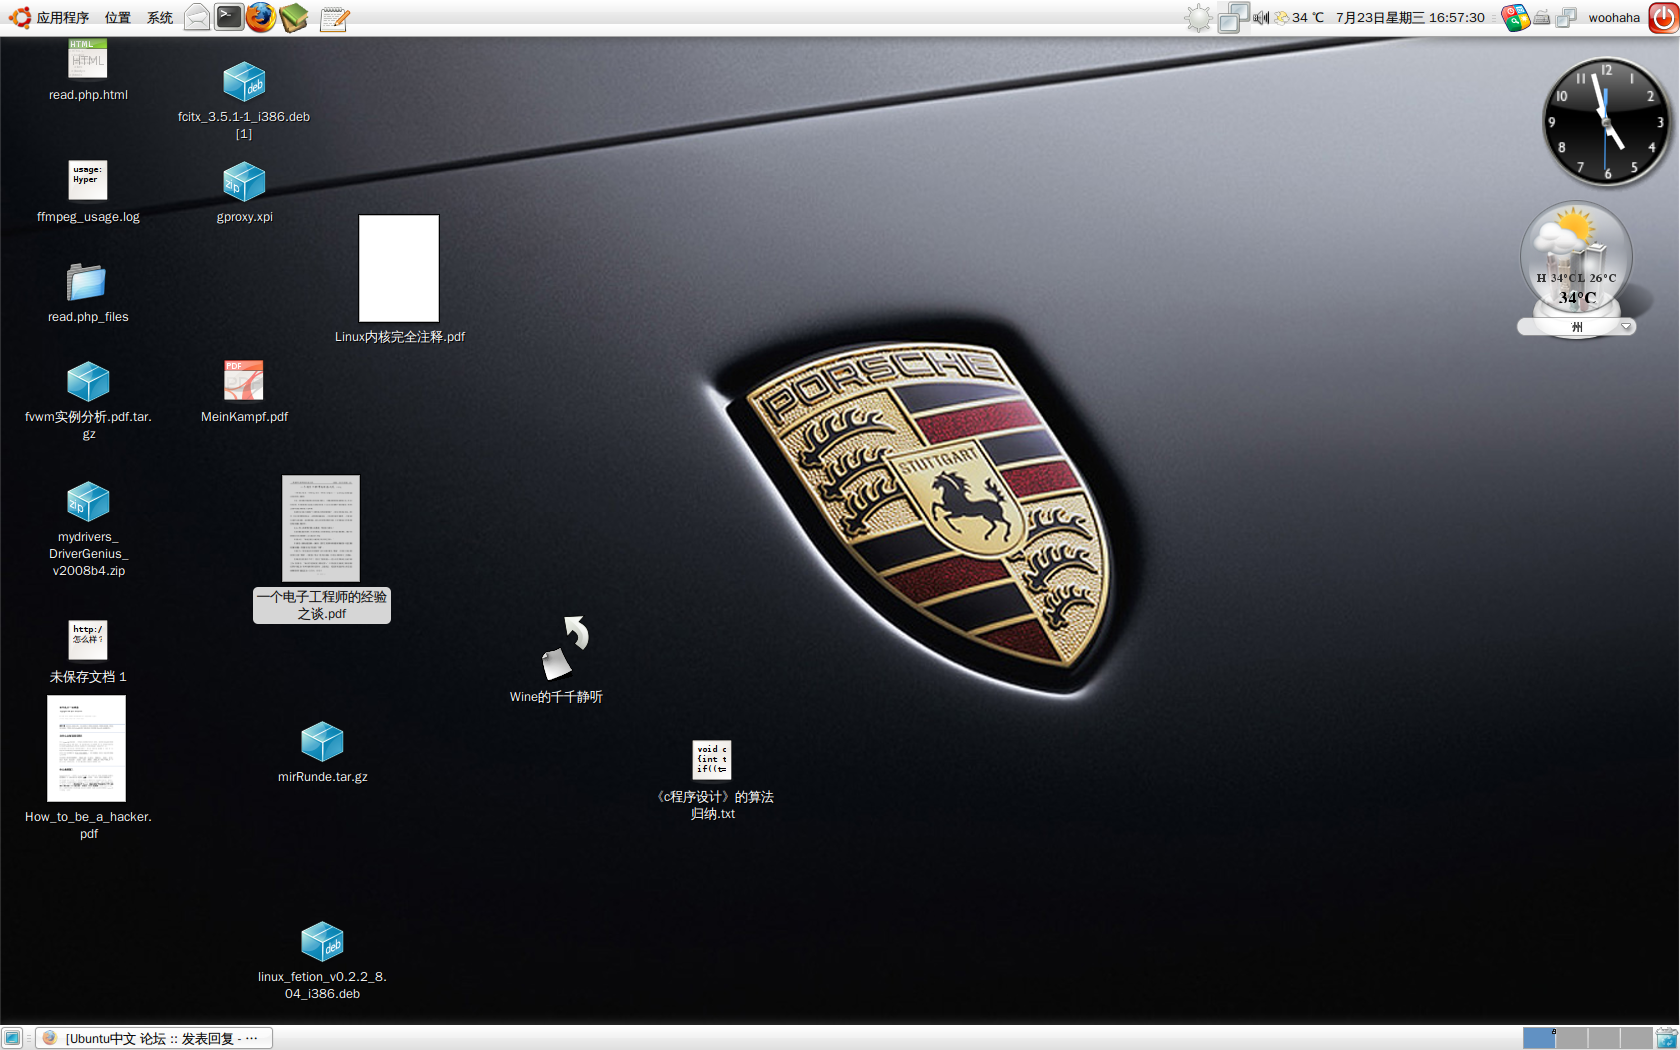Open the weather applet showing 34 ℃

click(1298, 17)
